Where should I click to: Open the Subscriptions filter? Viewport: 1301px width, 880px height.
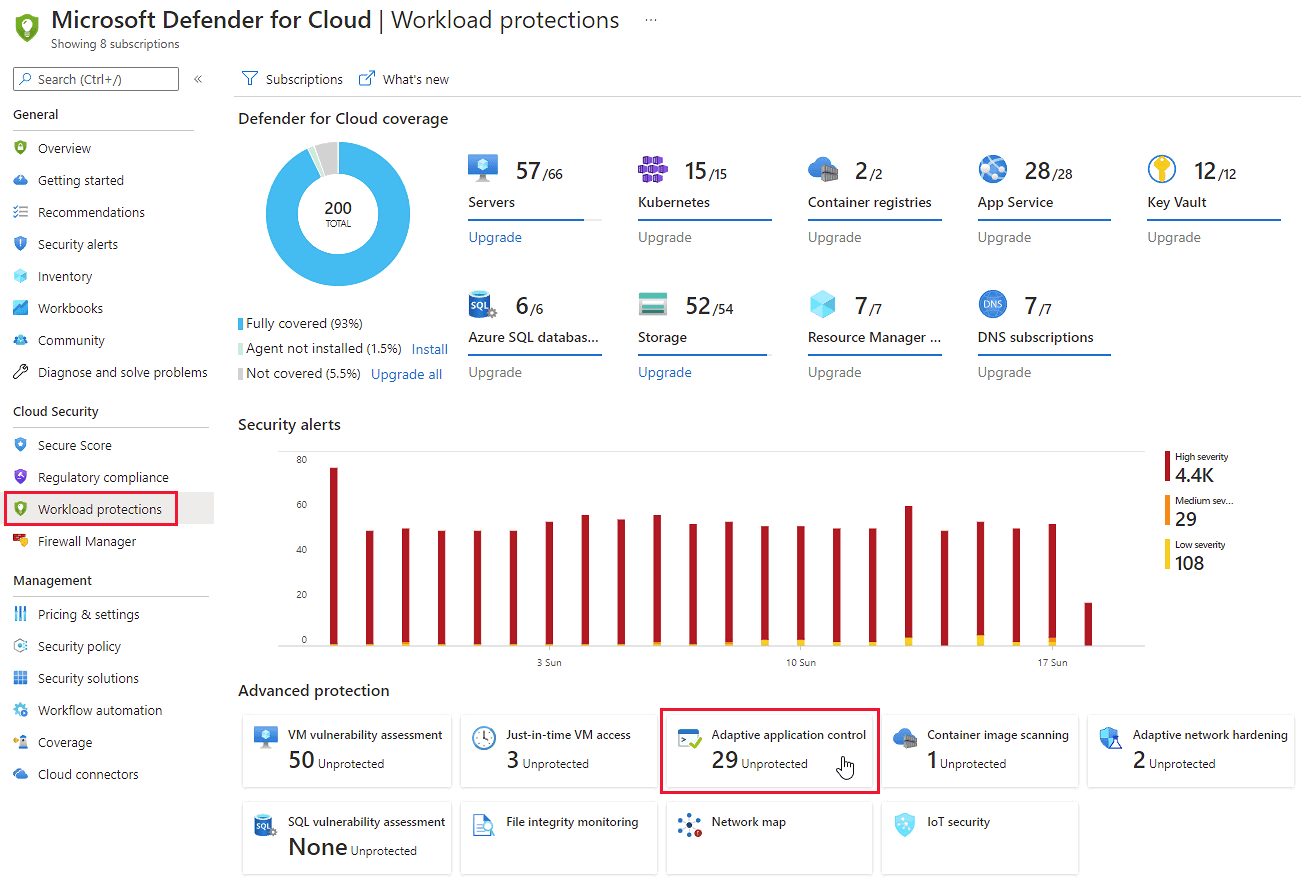pyautogui.click(x=292, y=79)
